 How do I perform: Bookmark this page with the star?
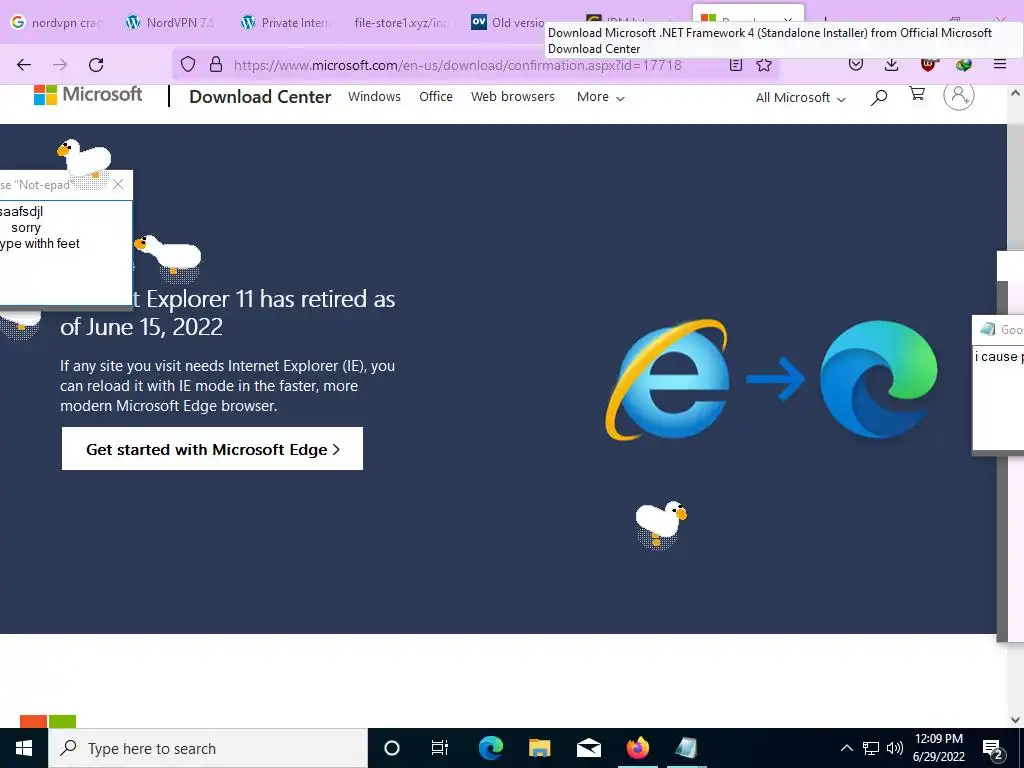click(764, 65)
